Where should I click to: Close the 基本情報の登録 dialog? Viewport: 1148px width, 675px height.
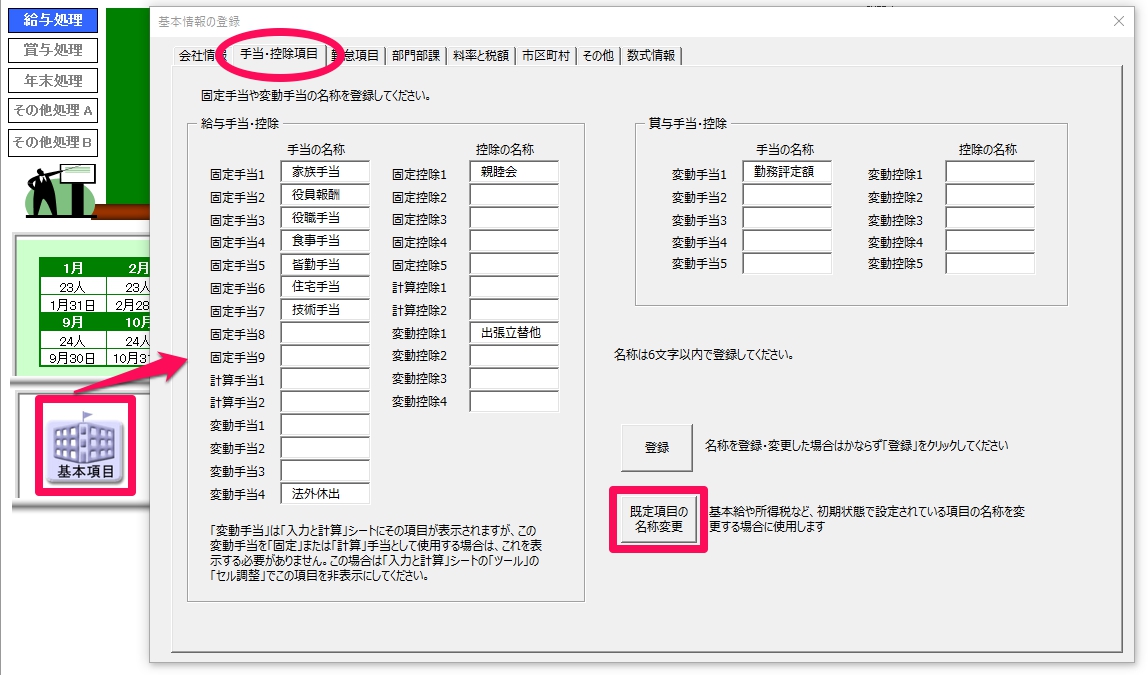(1119, 21)
